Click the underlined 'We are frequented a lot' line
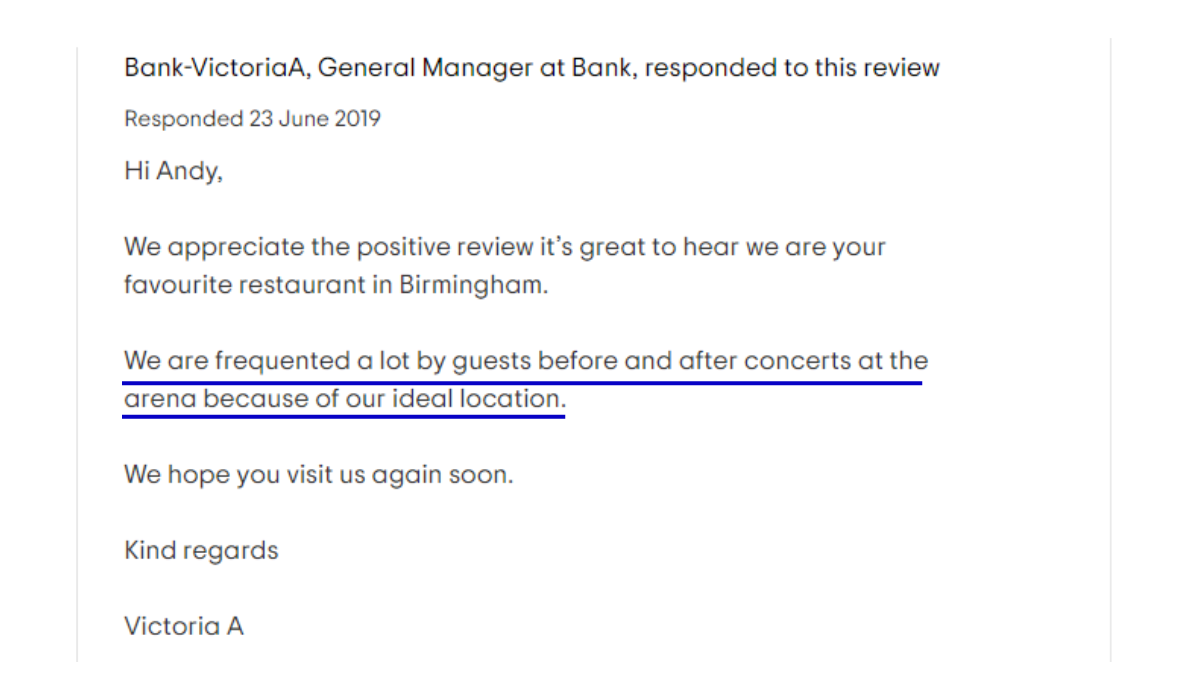This screenshot has width=1200, height=700. coord(526,361)
